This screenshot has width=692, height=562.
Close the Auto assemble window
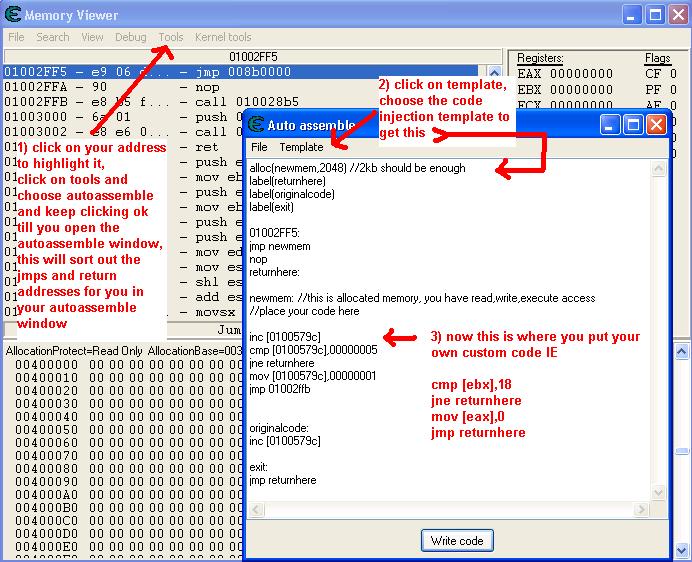(656, 125)
